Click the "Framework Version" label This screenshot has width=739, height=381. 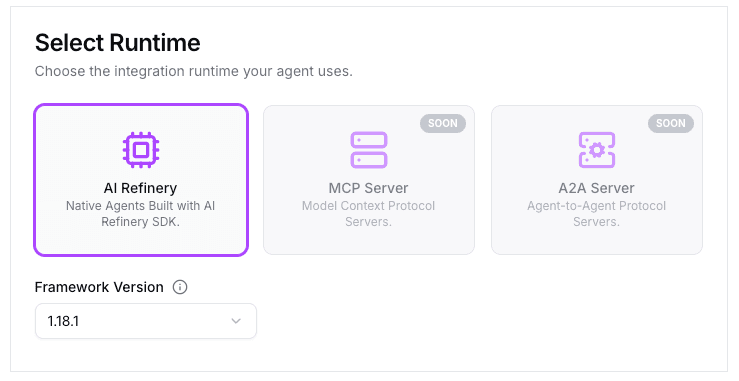click(x=99, y=287)
